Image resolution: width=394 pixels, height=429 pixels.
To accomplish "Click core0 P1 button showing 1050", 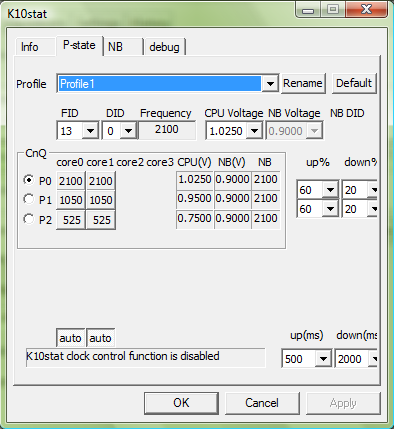I will [x=71, y=200].
